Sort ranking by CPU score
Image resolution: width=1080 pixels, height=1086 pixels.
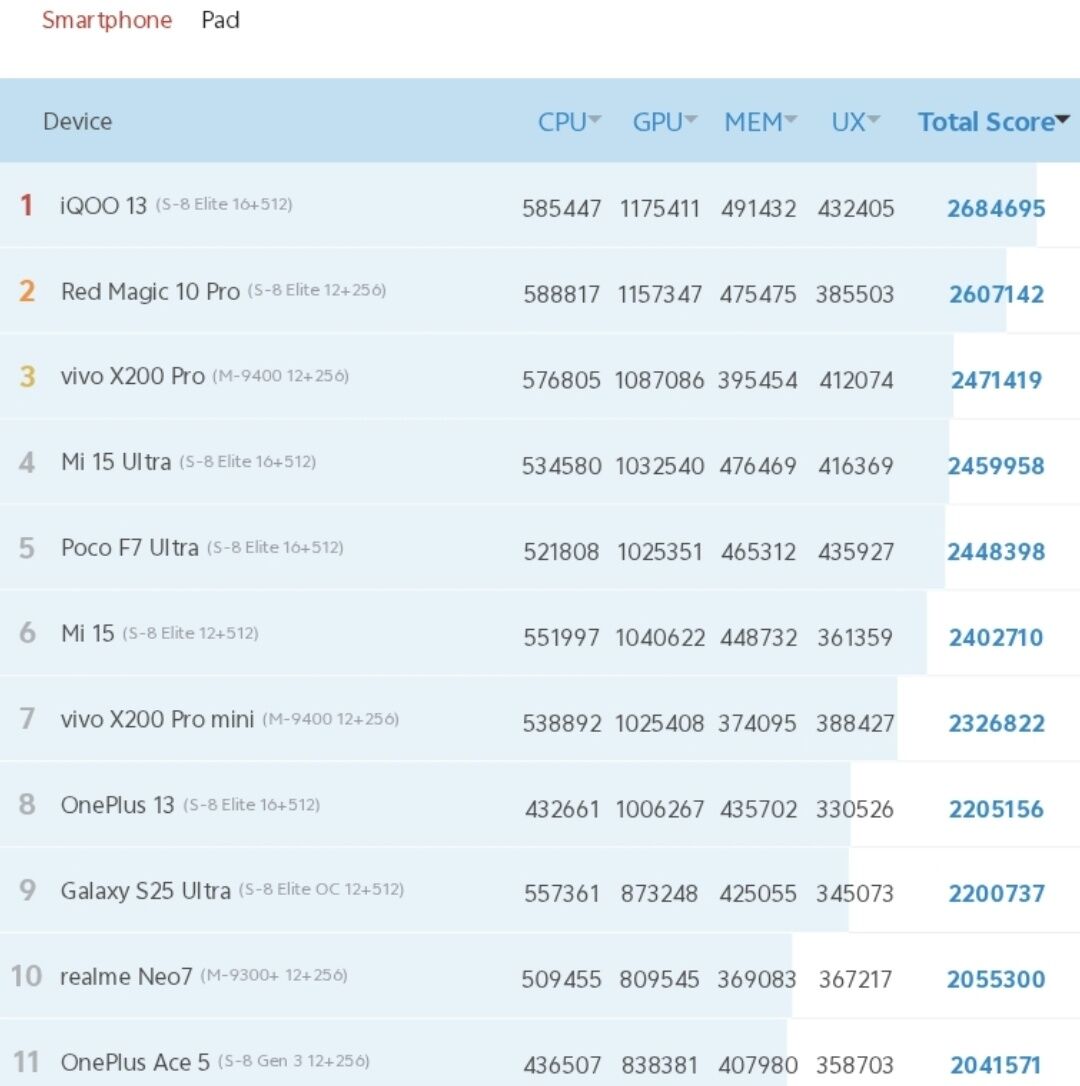[569, 122]
